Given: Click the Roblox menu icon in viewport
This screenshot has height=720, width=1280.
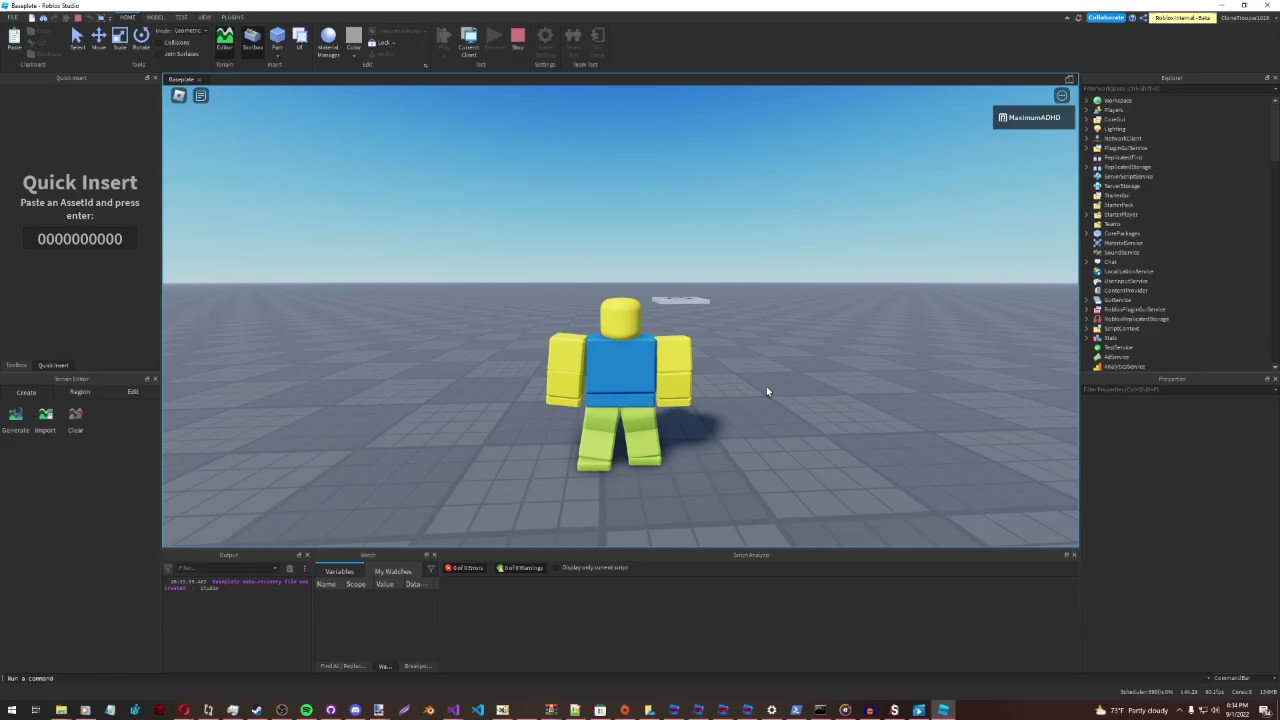Looking at the screenshot, I should point(178,95).
